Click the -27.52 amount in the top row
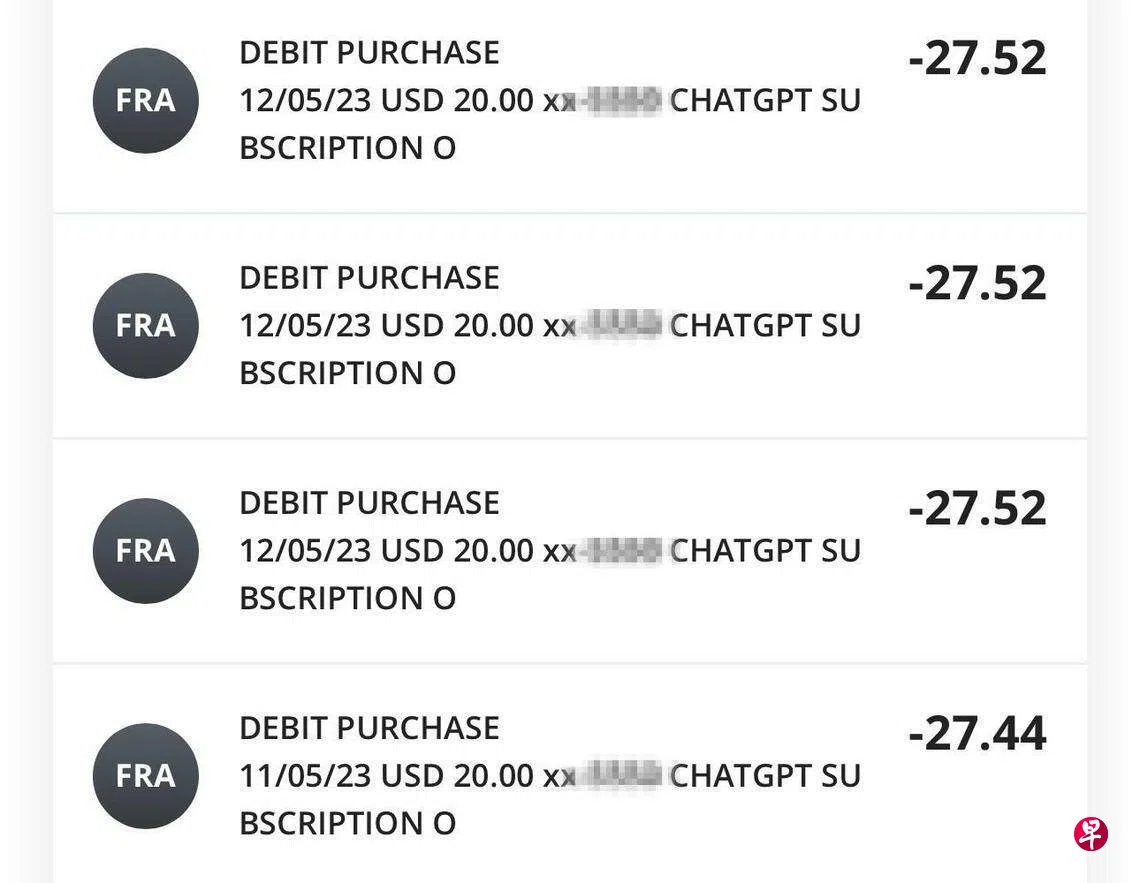1140x883 pixels. pos(977,58)
